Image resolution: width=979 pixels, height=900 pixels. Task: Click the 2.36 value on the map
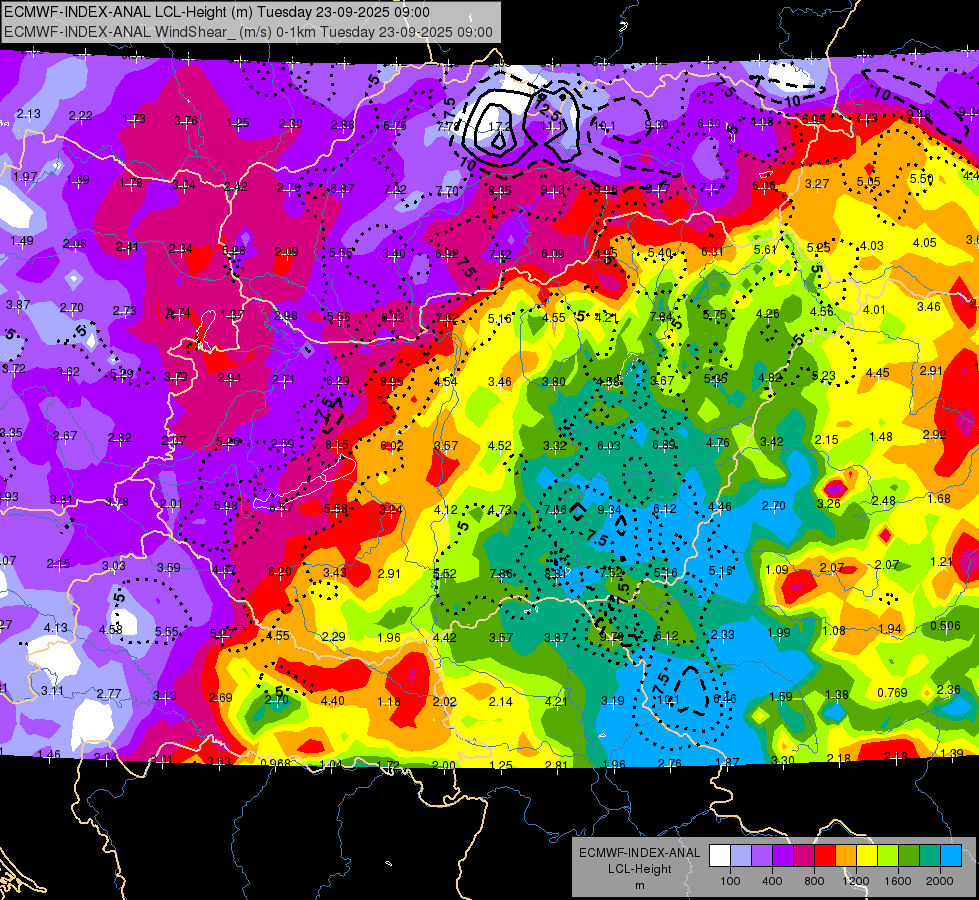(948, 690)
